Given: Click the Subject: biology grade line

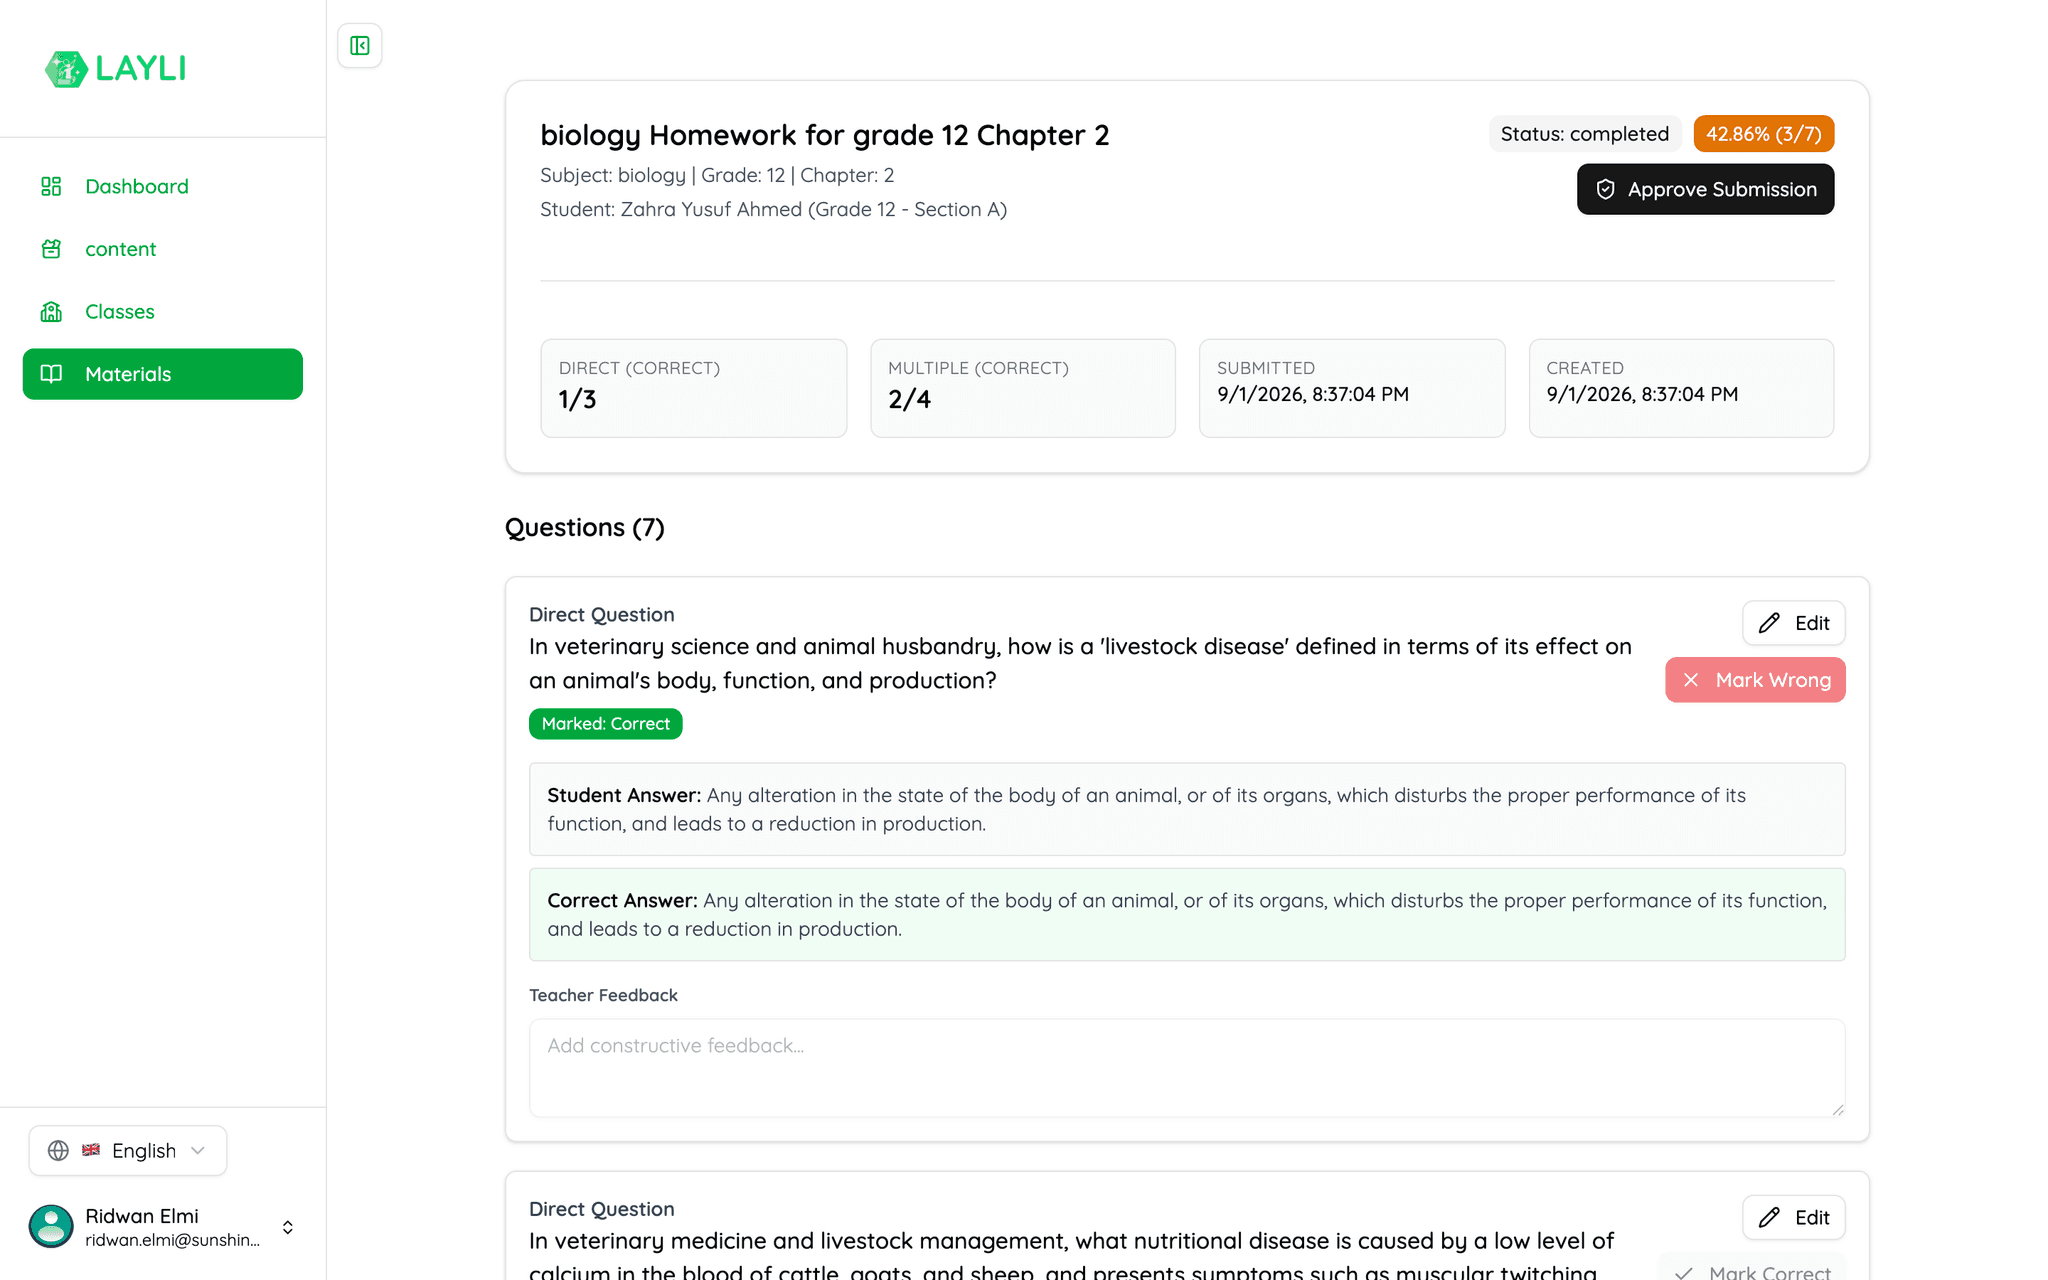Looking at the screenshot, I should [x=717, y=176].
